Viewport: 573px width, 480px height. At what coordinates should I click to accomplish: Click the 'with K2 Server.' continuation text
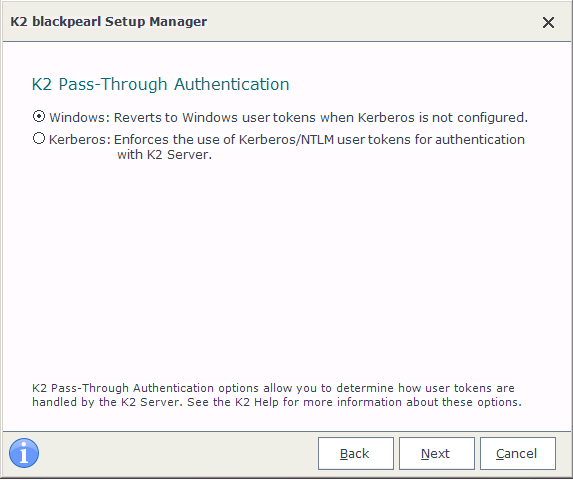(164, 155)
